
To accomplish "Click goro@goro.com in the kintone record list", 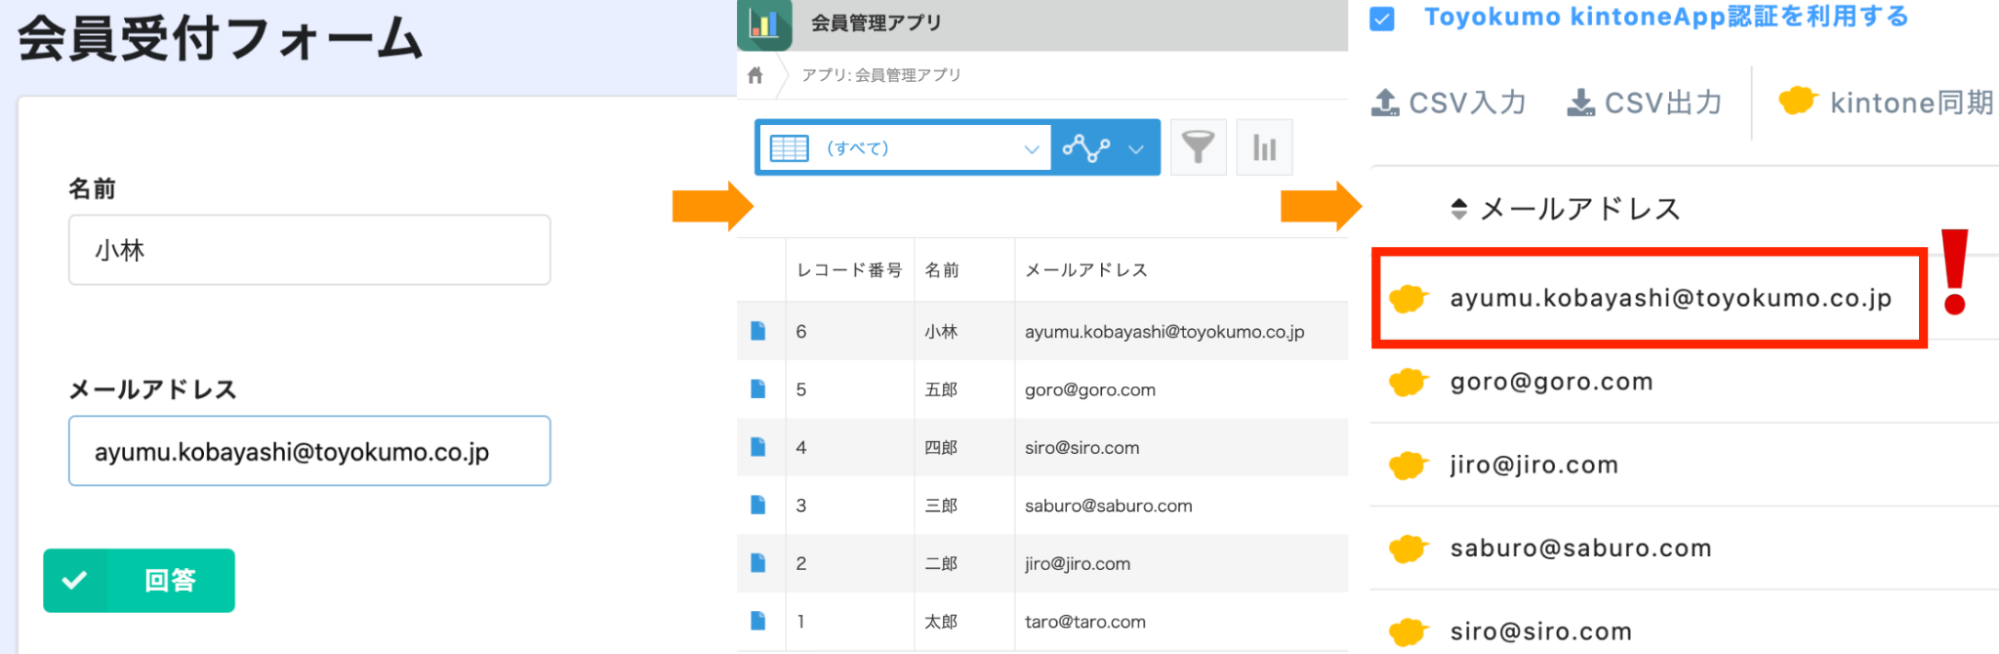I will pyautogui.click(x=1090, y=390).
